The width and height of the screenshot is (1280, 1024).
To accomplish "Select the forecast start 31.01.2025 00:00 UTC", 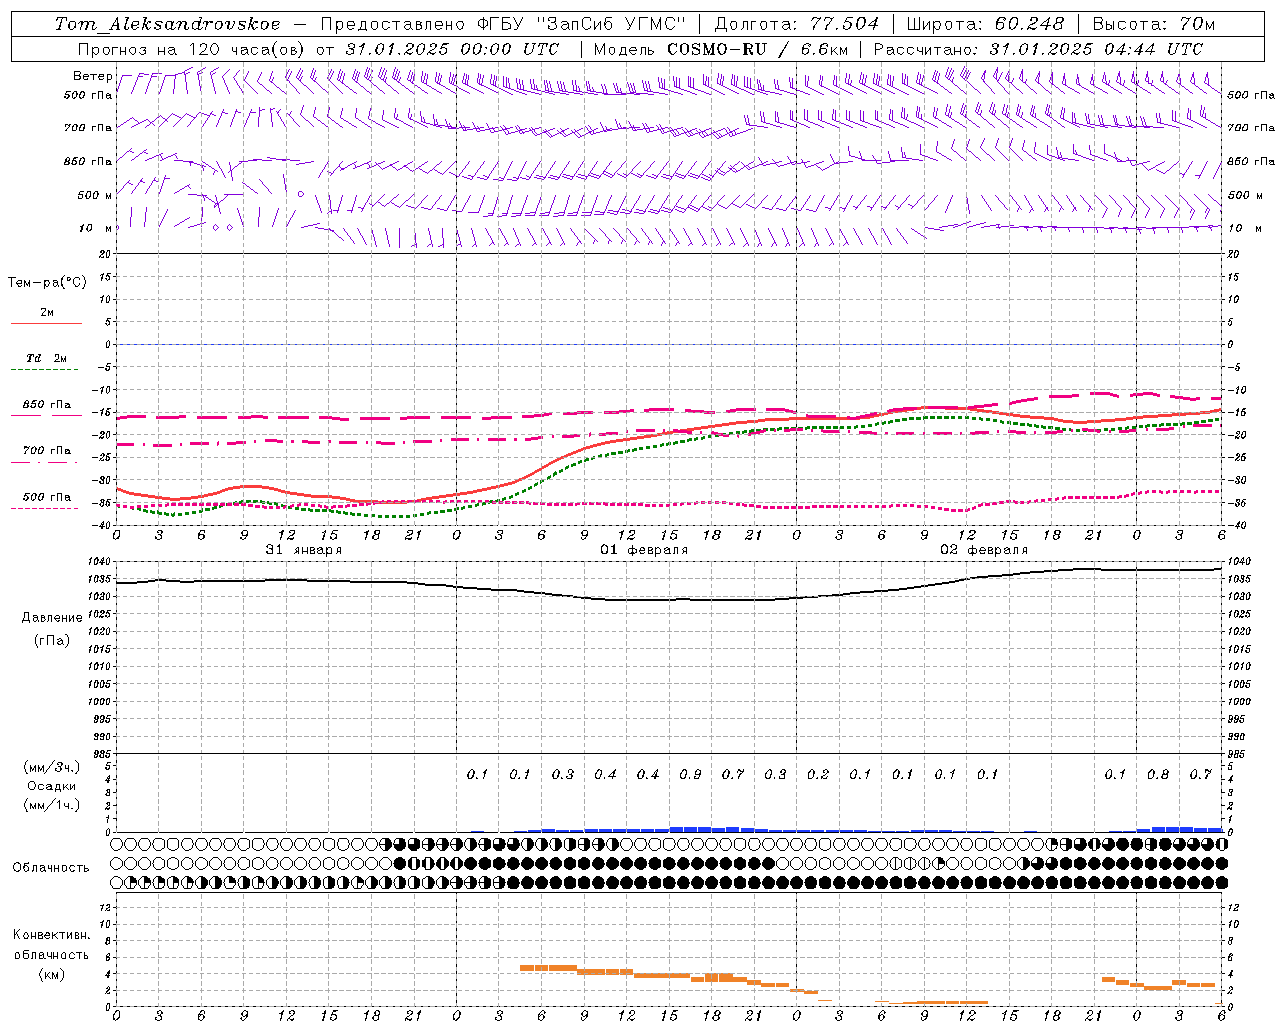I will click(x=452, y=49).
